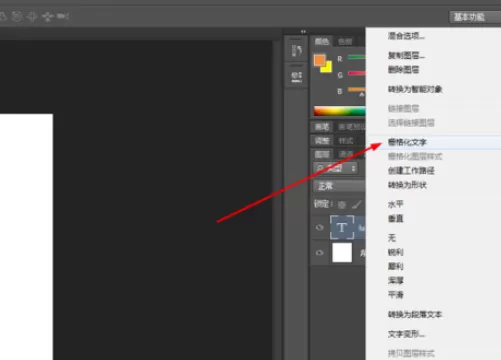Click the lock transparent pixels icon
501x360 pixels.
pos(341,205)
